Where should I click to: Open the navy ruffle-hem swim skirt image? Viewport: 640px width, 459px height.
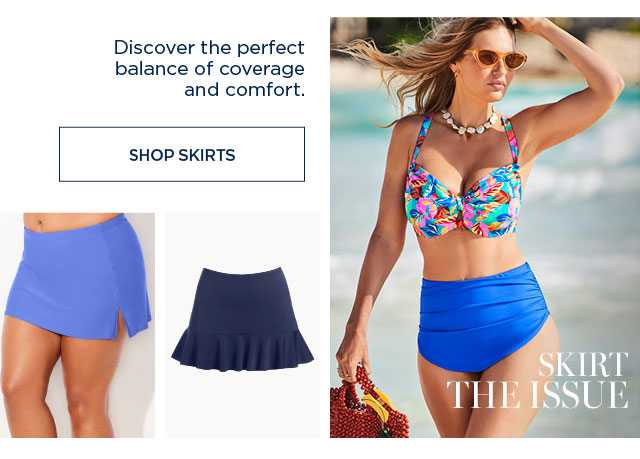[x=242, y=325]
